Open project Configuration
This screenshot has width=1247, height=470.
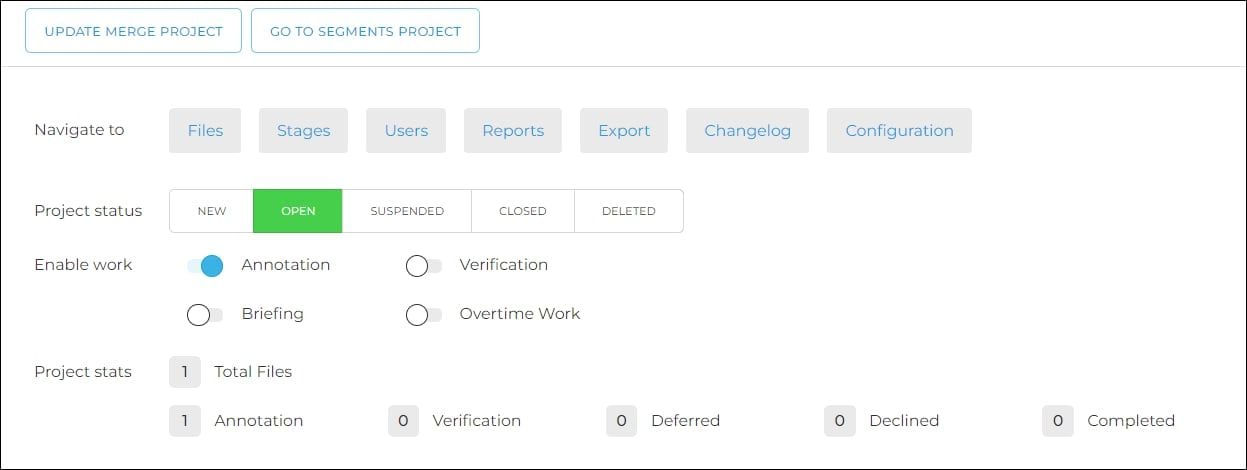tap(899, 131)
